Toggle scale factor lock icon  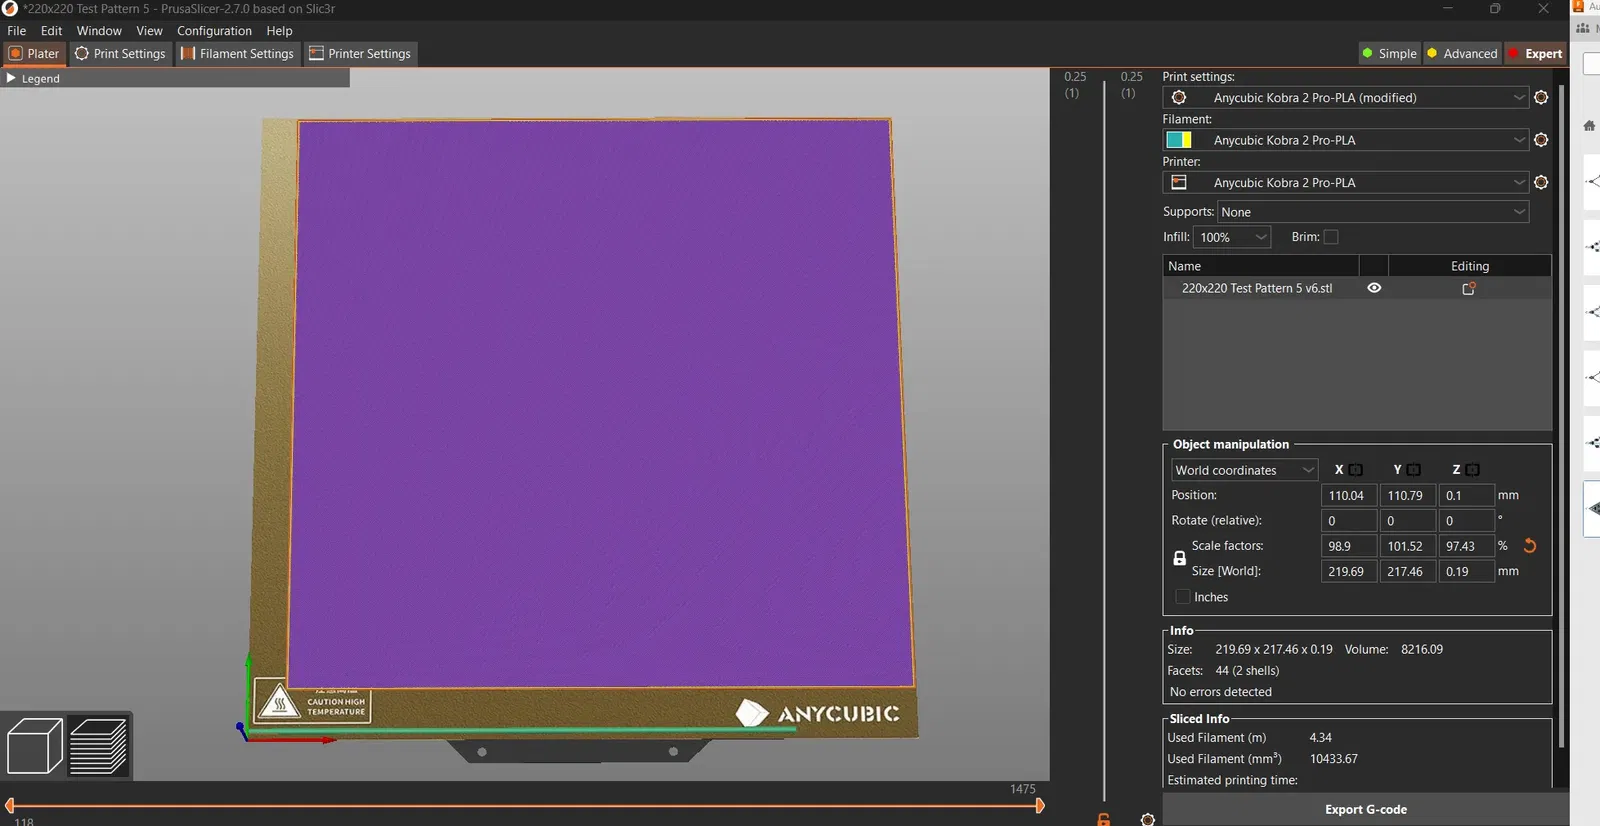pyautogui.click(x=1180, y=558)
